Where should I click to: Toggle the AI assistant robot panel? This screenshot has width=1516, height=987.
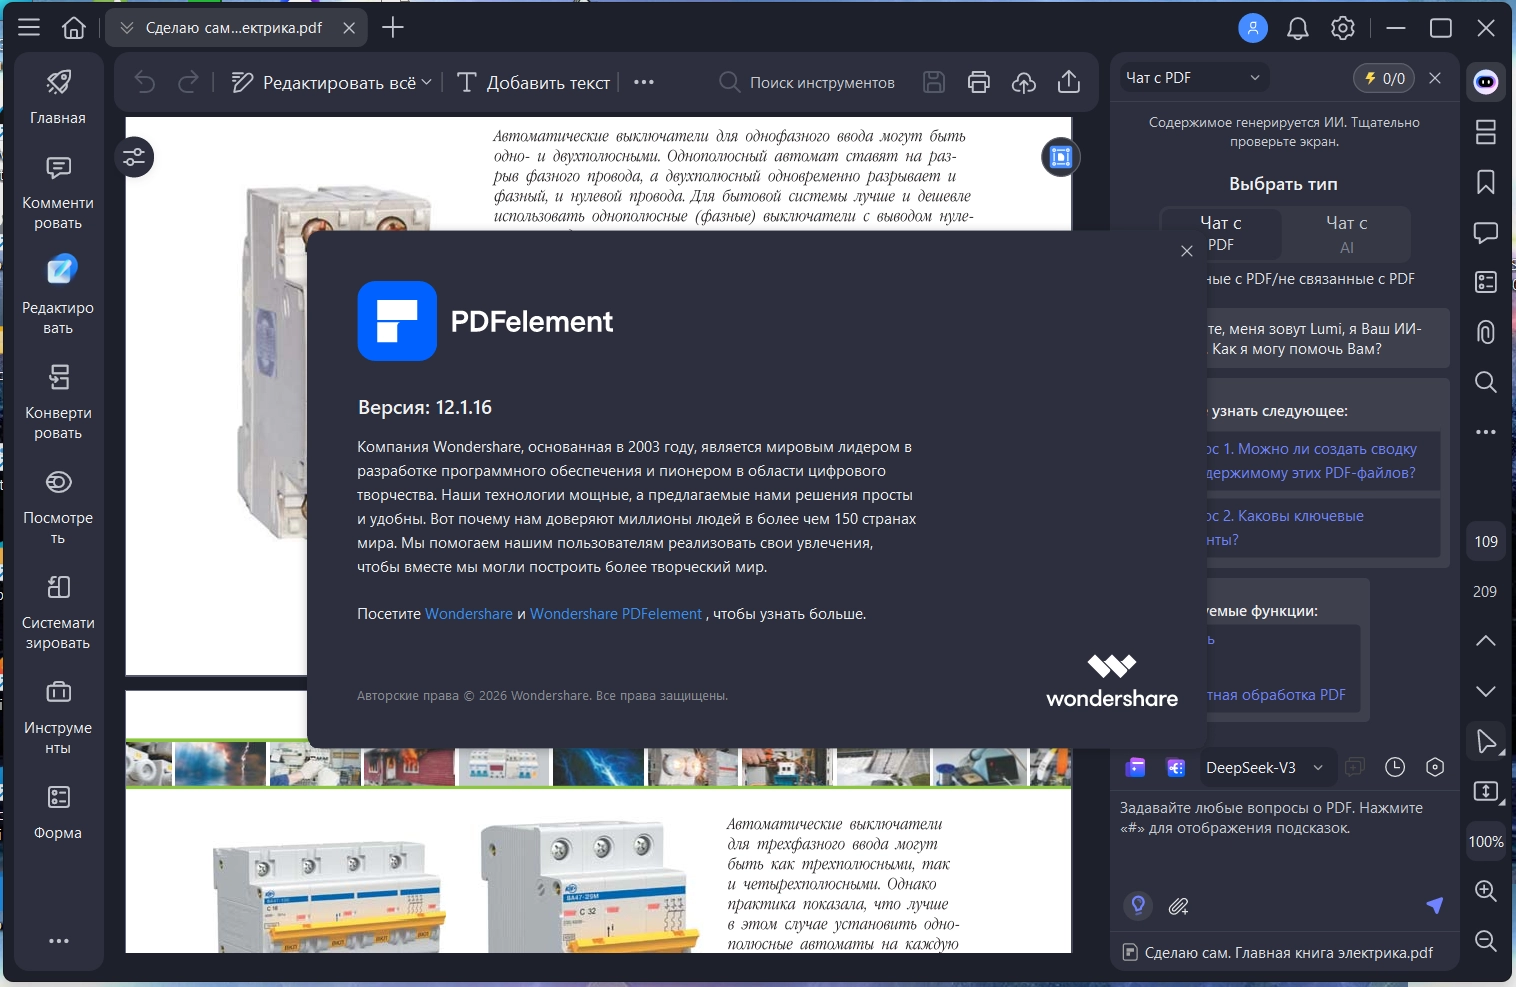click(x=1486, y=82)
